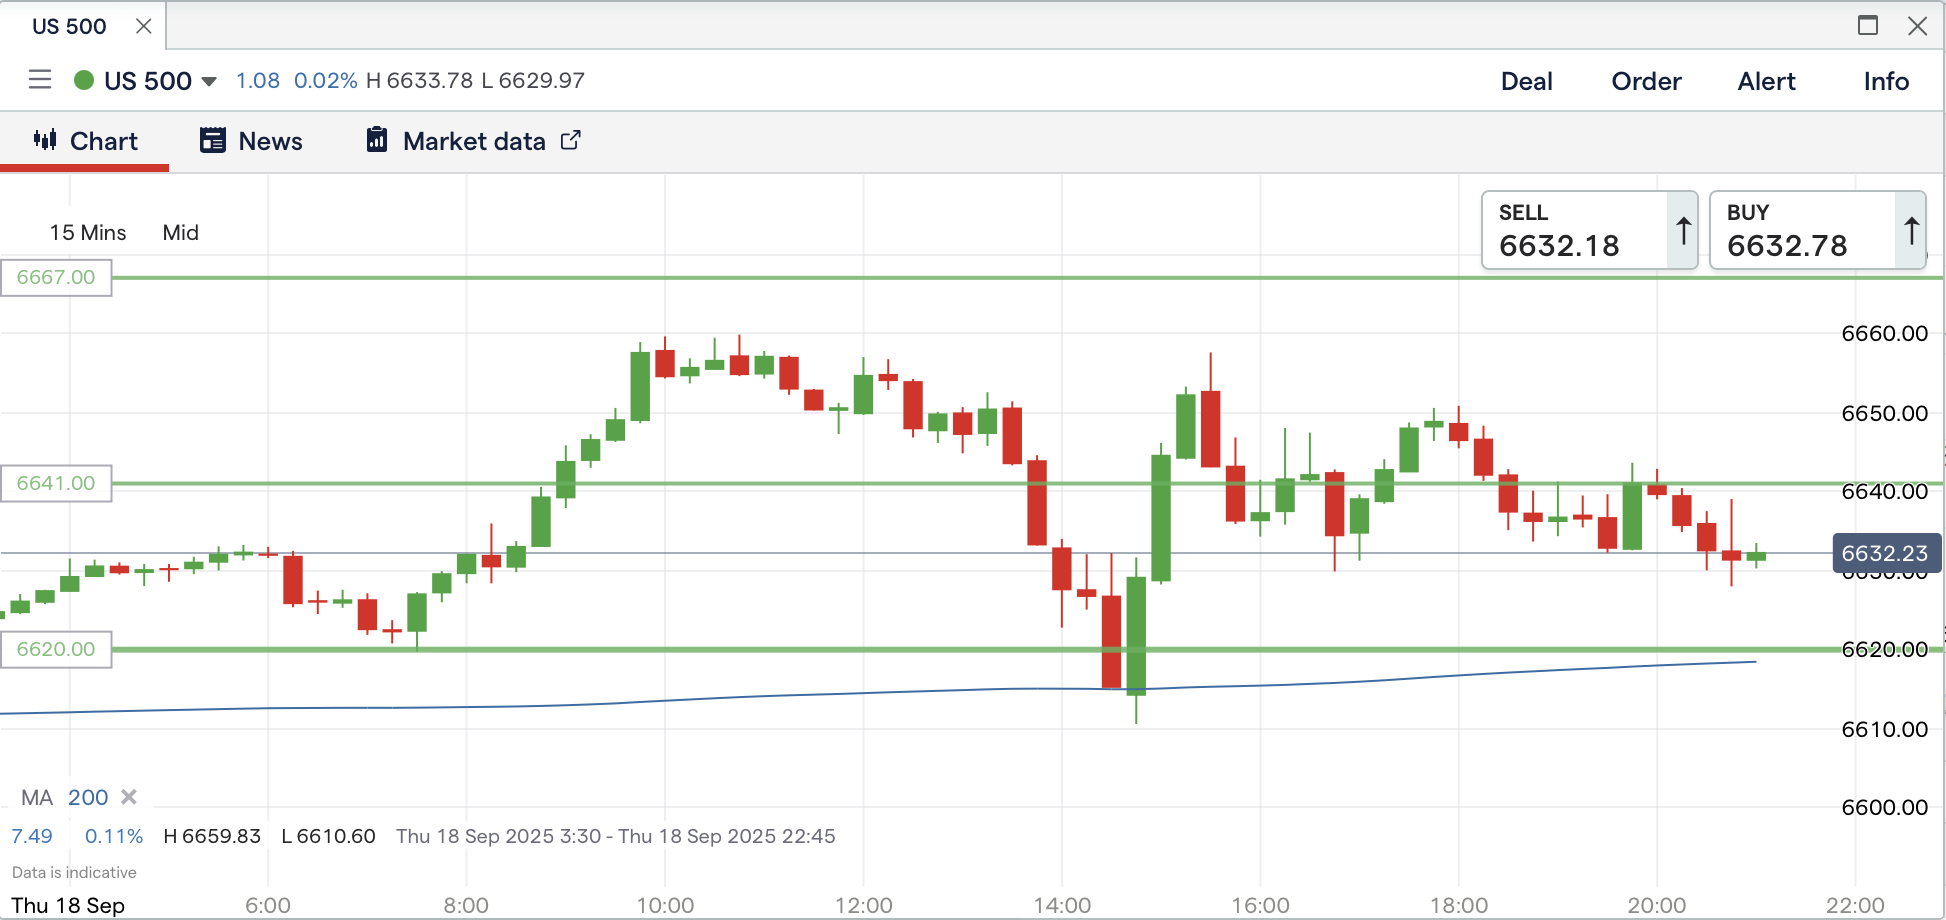Change the 15 Mins timeframe selector
The height and width of the screenshot is (920, 1946).
[88, 233]
